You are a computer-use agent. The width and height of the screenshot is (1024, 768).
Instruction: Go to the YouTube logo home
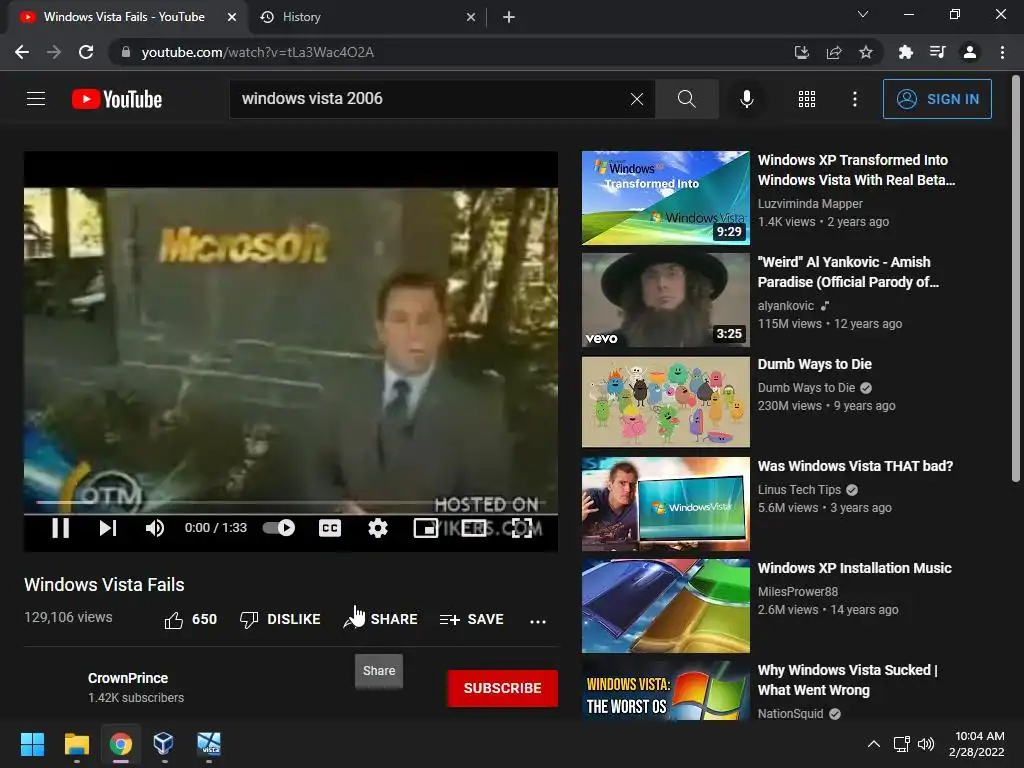[x=117, y=99]
